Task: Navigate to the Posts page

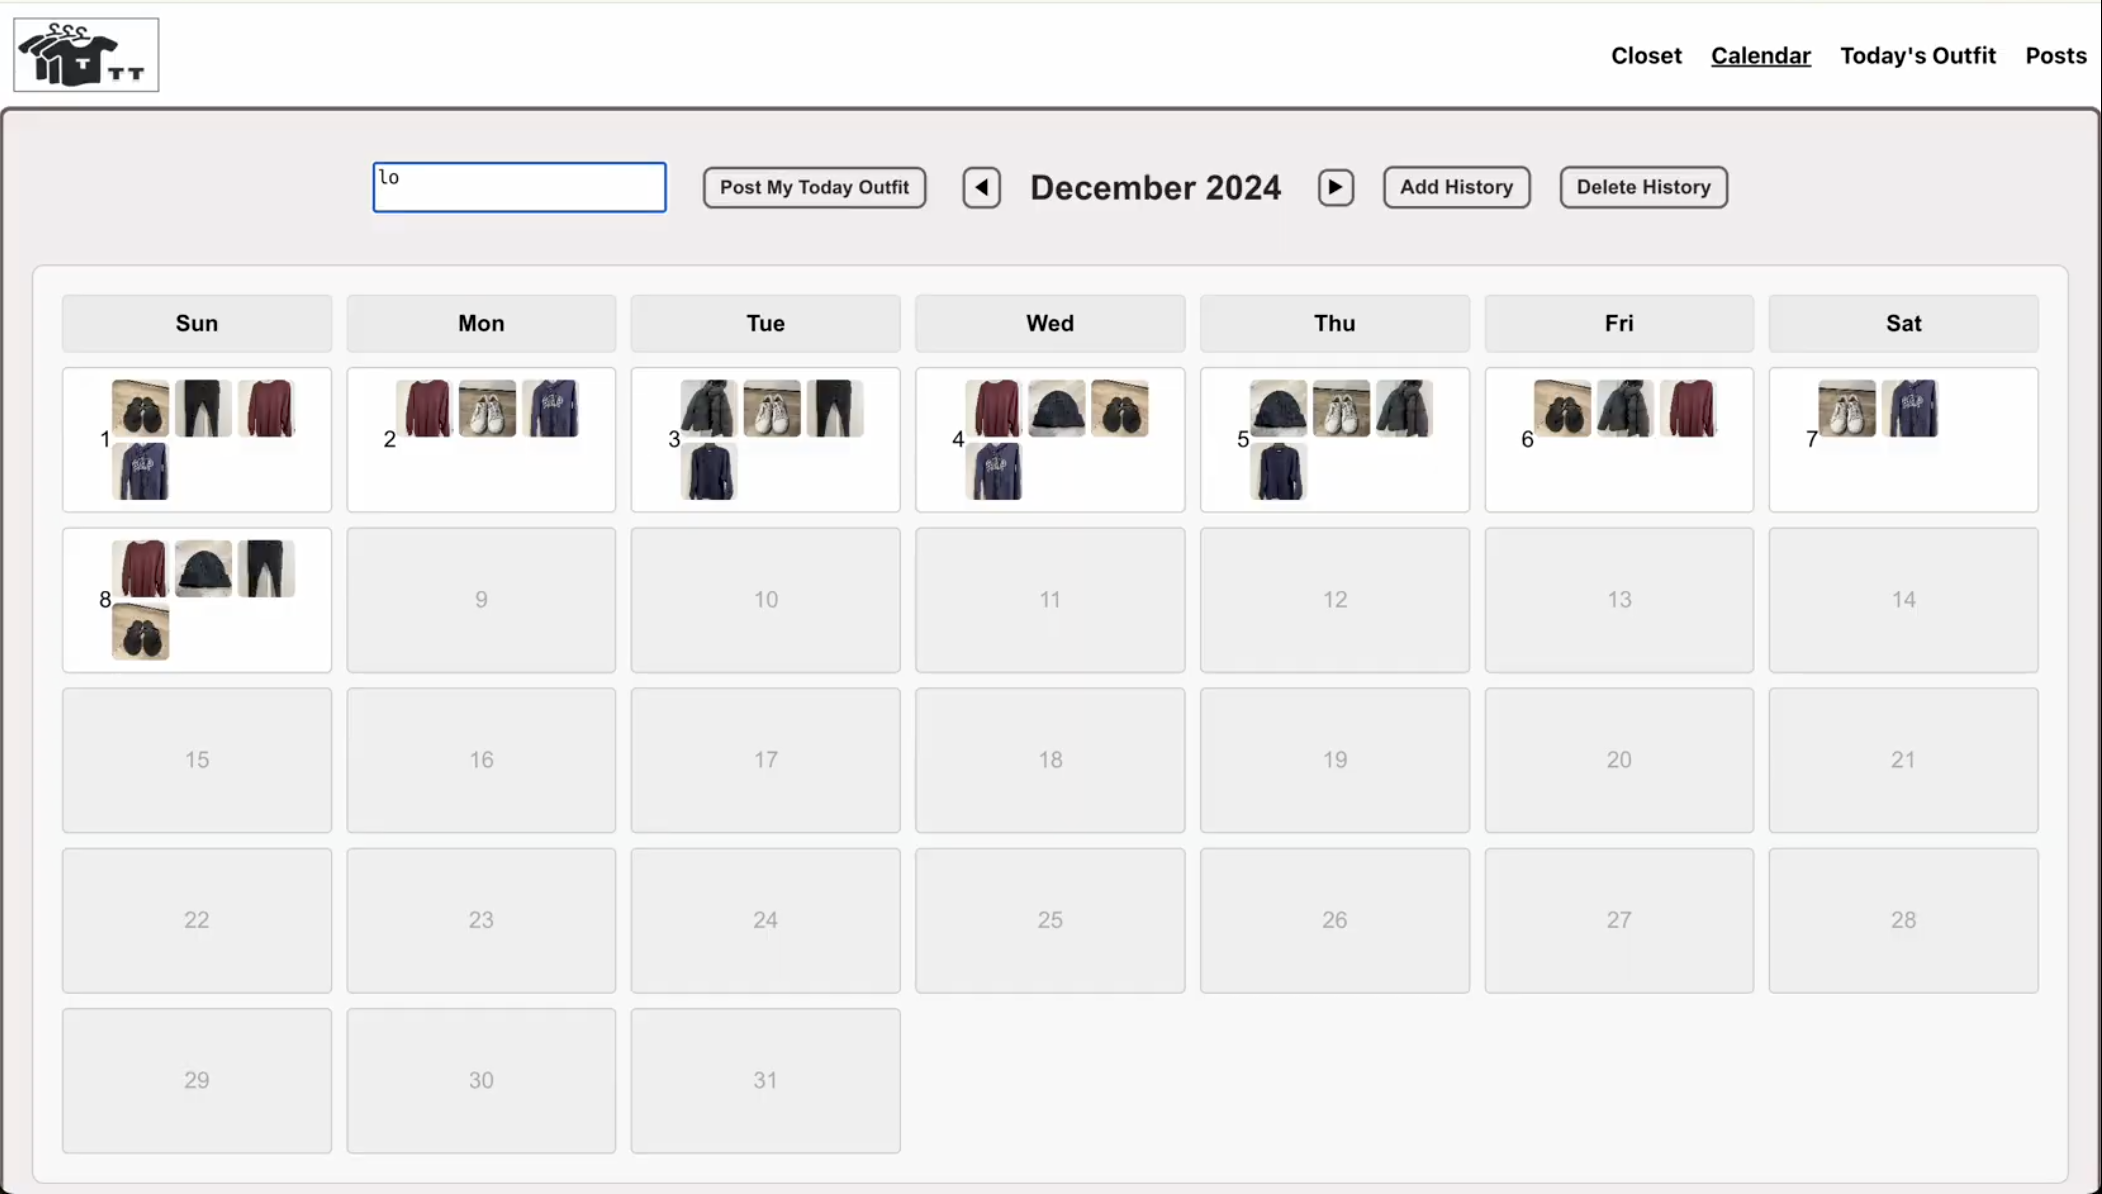Action: [x=2055, y=56]
